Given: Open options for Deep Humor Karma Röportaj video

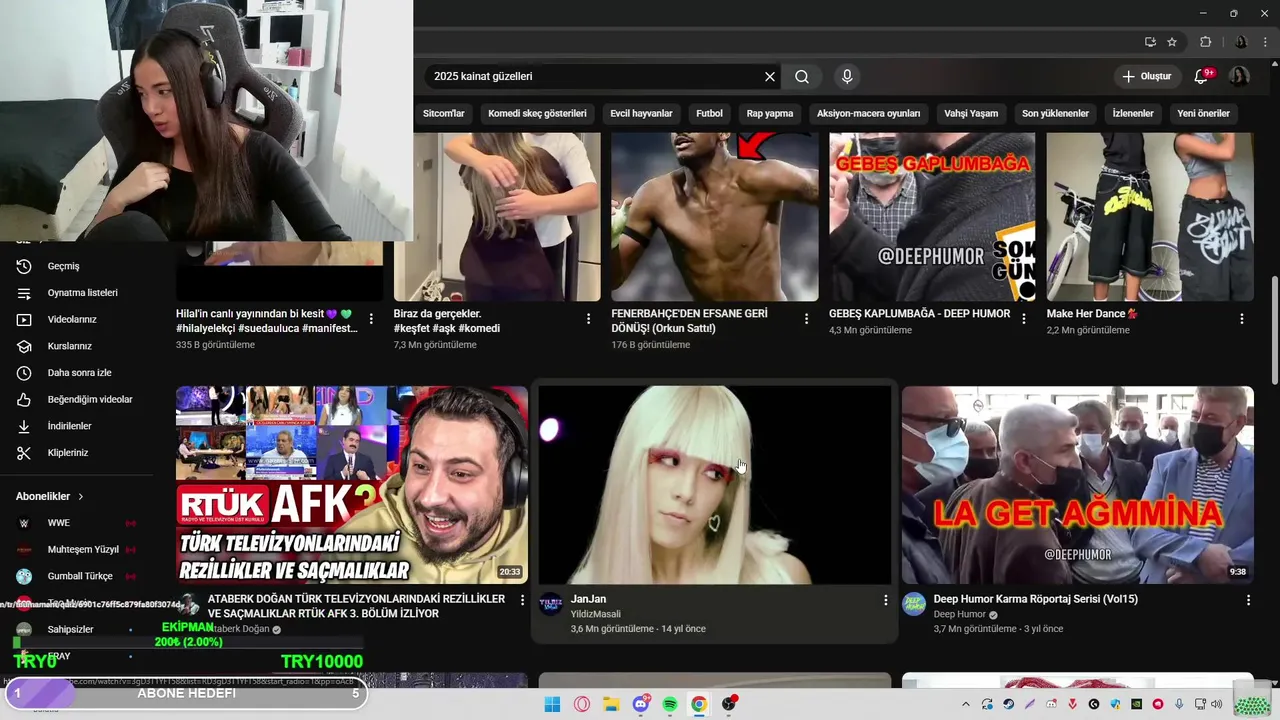Looking at the screenshot, I should pos(1248,600).
